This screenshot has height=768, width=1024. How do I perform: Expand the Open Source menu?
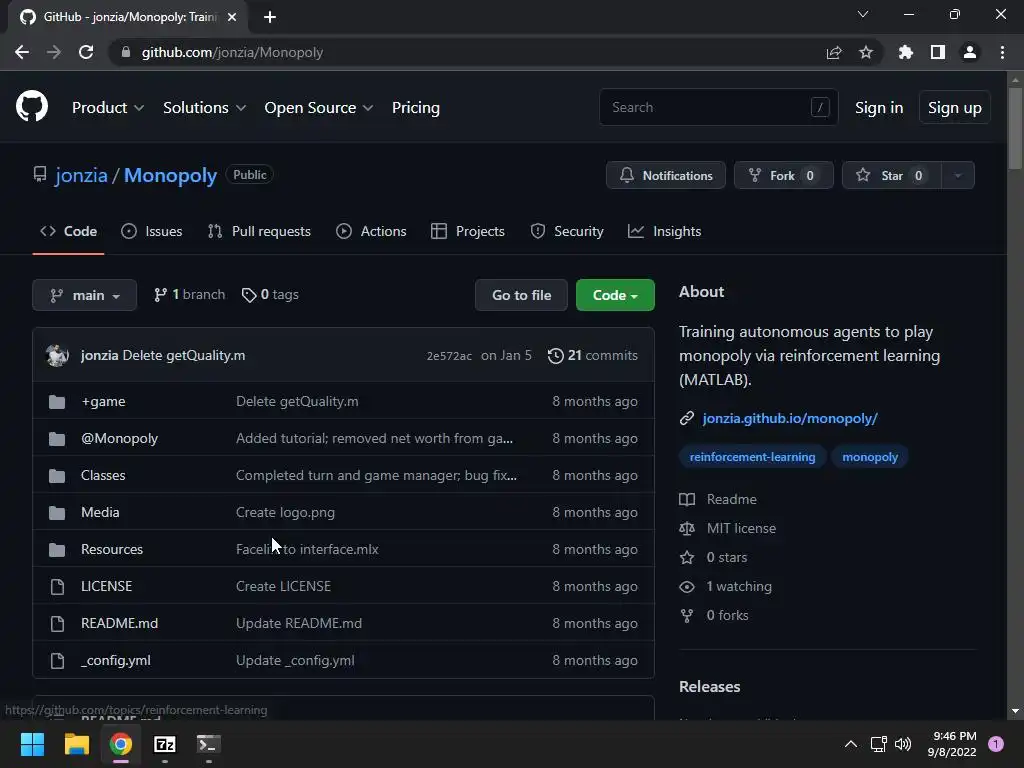click(319, 108)
